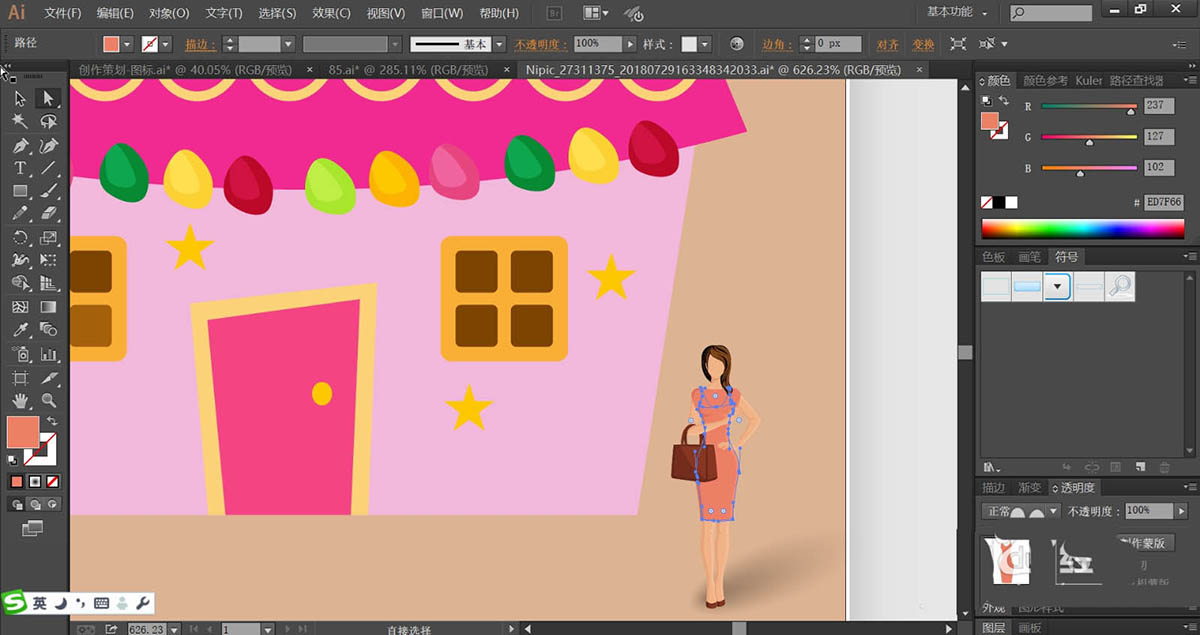Viewport: 1200px width, 635px height.
Task: Select the Rectangle tool
Action: pos(20,191)
